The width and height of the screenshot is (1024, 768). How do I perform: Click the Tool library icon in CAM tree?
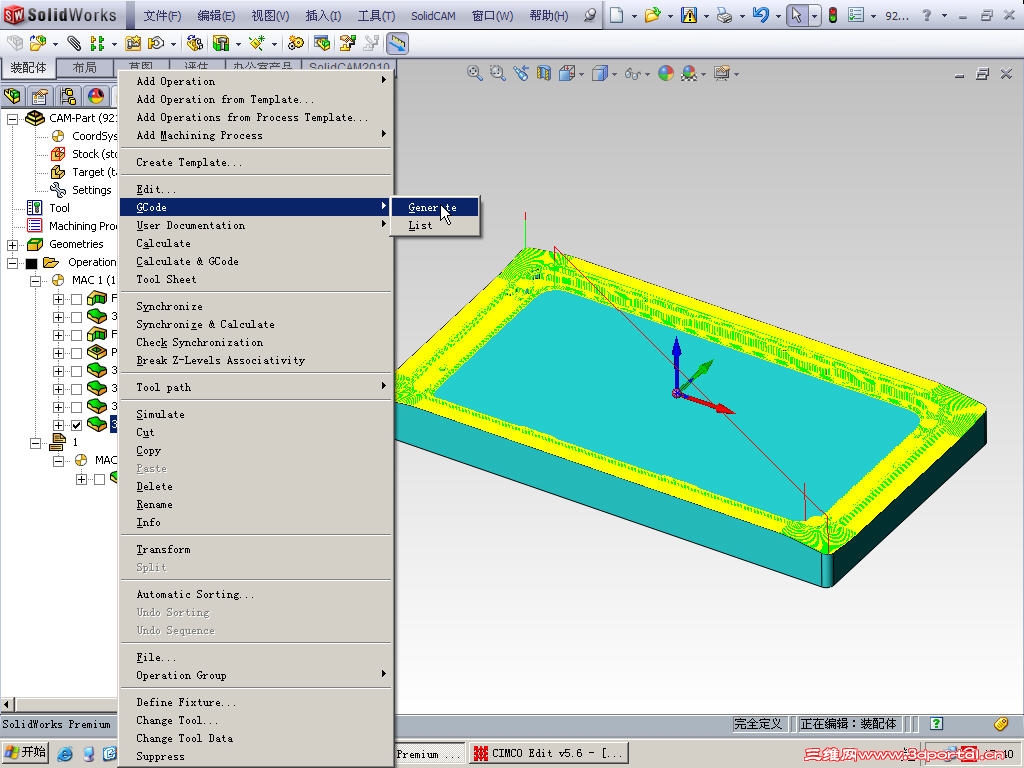click(37, 207)
